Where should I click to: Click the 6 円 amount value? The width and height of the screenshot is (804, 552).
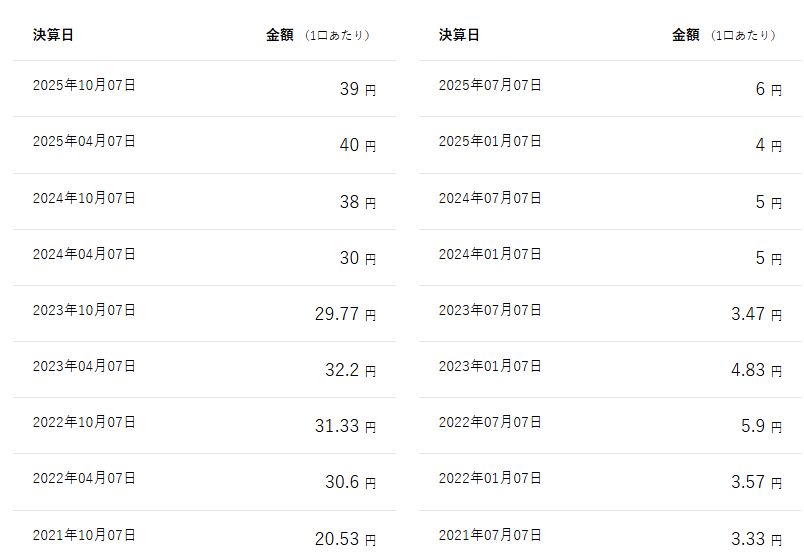tap(768, 89)
